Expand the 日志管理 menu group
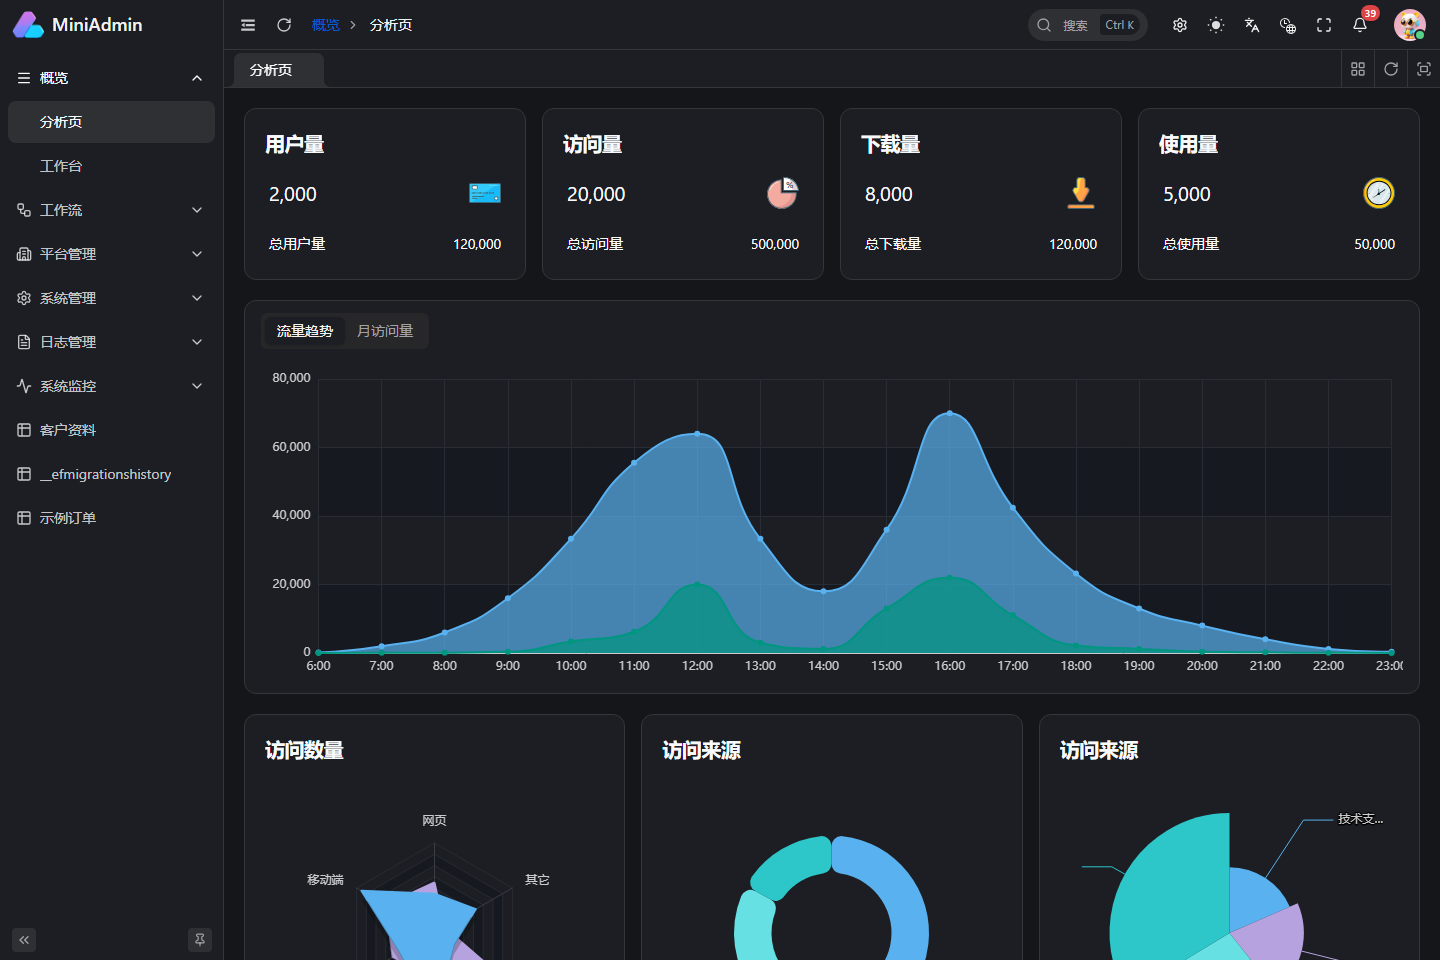This screenshot has width=1440, height=960. pos(111,342)
